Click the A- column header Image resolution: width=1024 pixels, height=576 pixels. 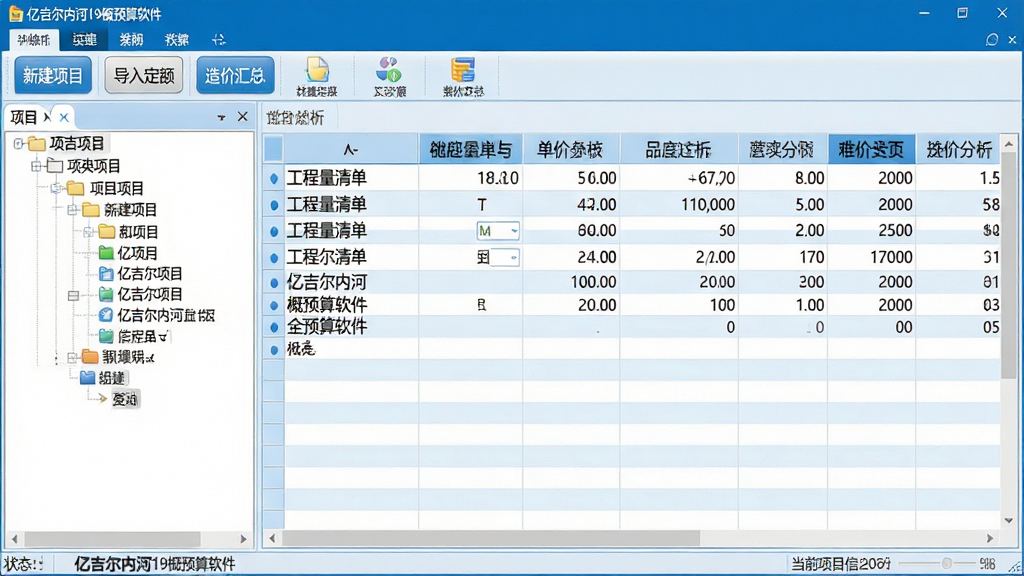(351, 150)
